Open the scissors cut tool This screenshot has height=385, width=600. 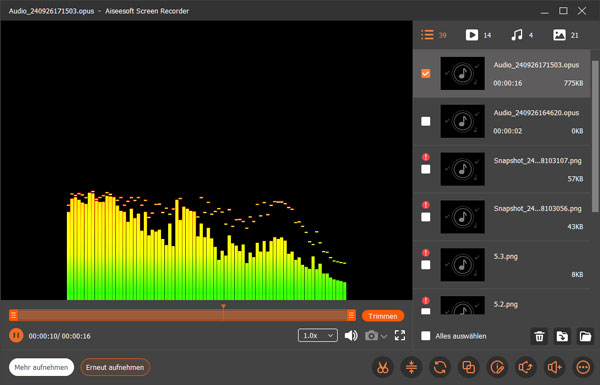tap(382, 367)
